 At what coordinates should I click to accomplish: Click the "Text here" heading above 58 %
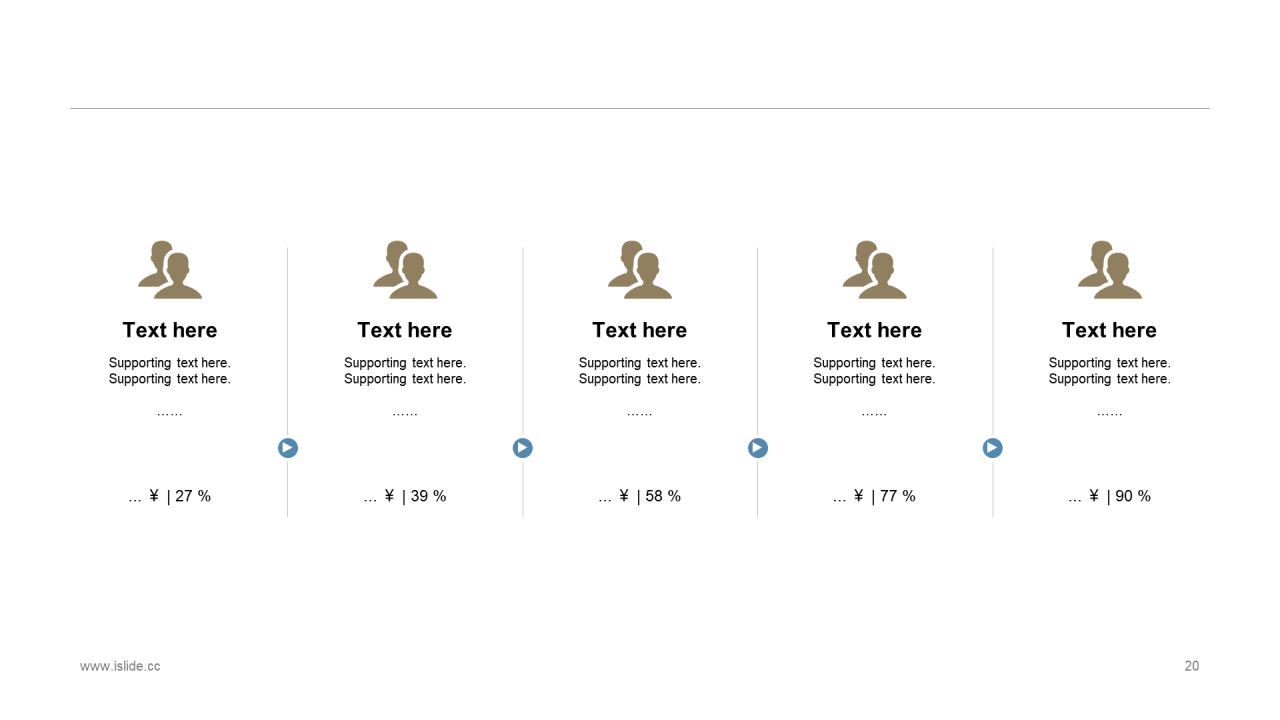coord(640,330)
